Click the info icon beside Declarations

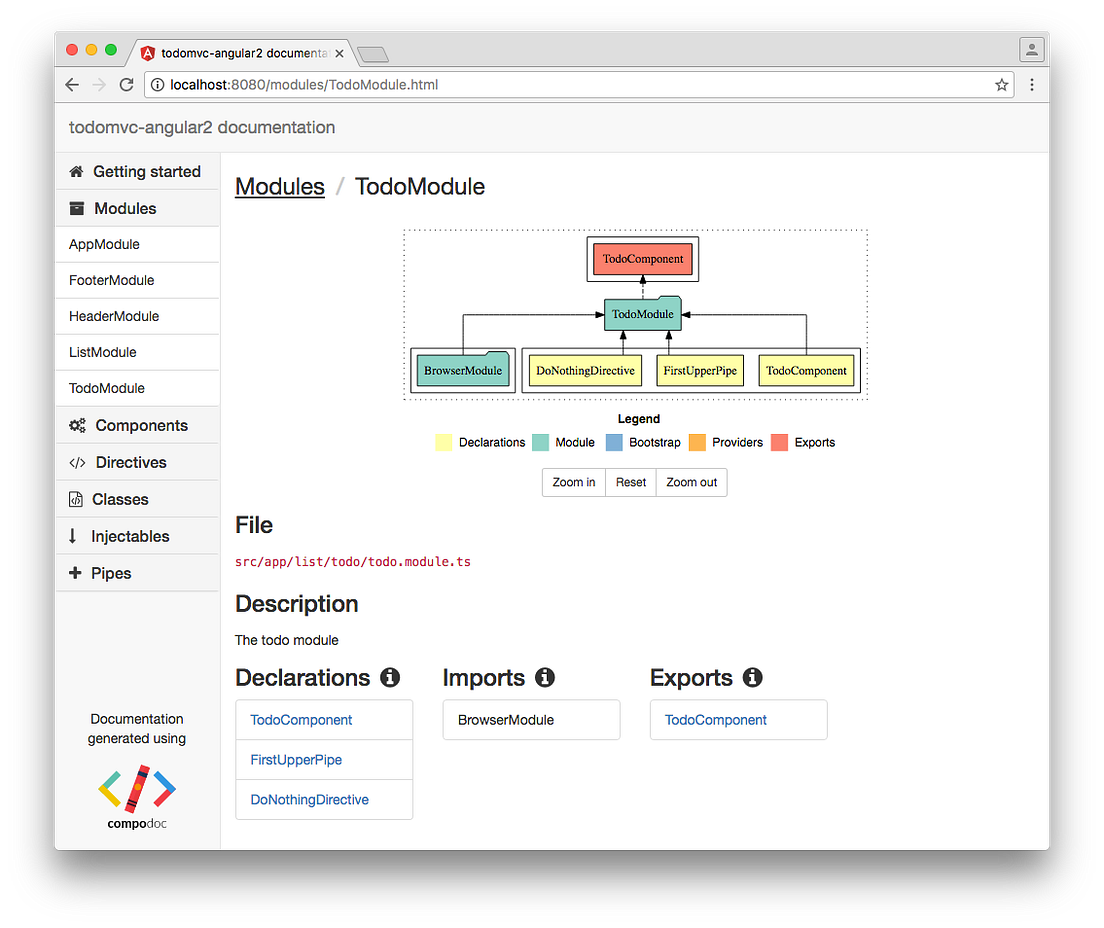pos(390,677)
